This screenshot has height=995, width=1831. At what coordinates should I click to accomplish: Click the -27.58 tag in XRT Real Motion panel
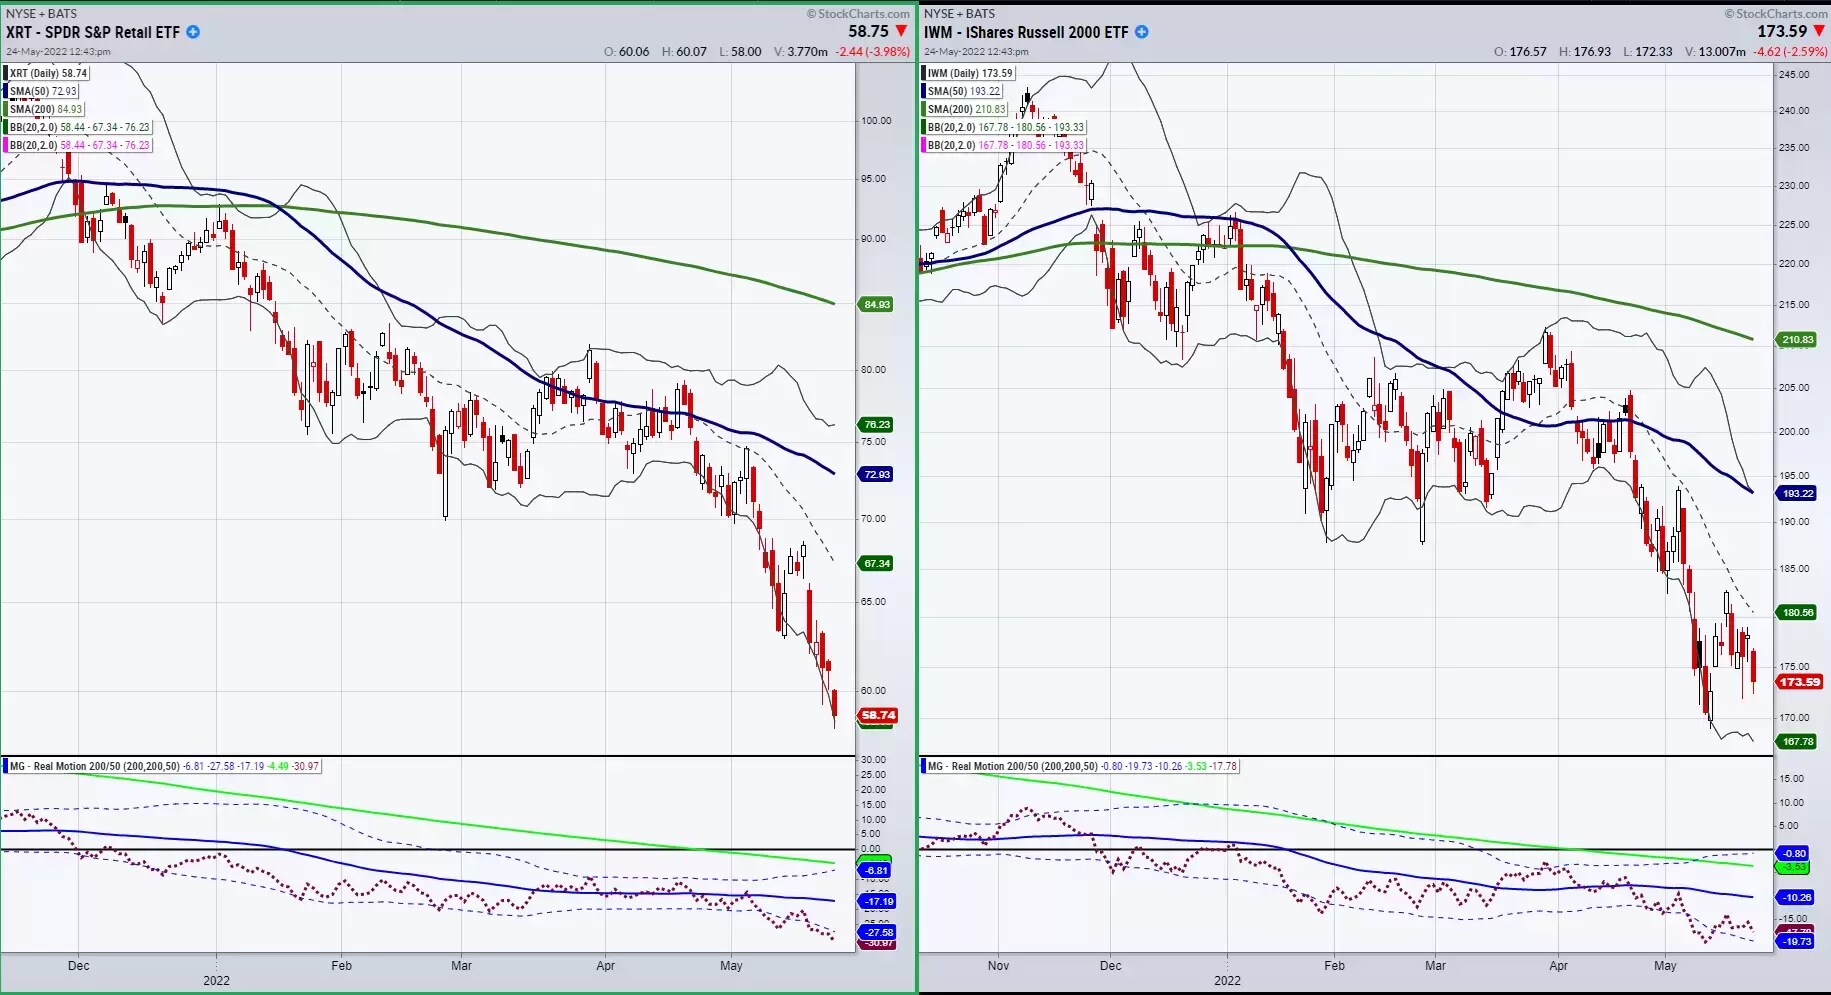[x=877, y=932]
